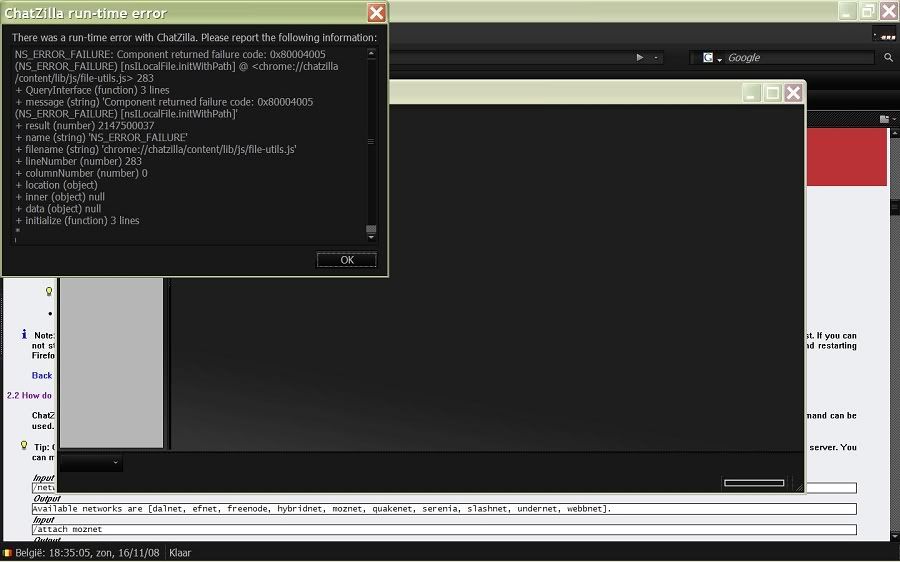Click the 'QueryInterface (function) 3 lines' line
The width and height of the screenshot is (900, 562).
[x=92, y=90]
